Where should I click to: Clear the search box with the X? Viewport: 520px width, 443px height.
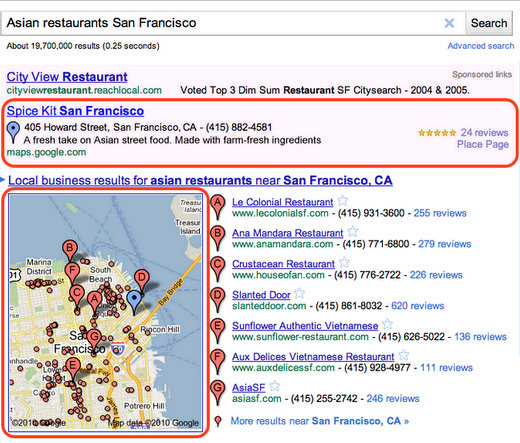[x=449, y=23]
